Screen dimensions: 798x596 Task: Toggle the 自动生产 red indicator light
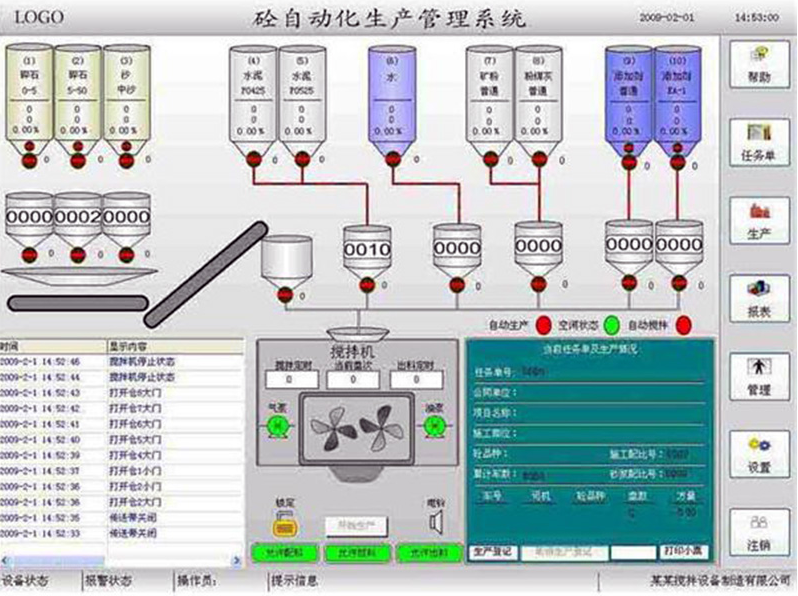point(544,324)
